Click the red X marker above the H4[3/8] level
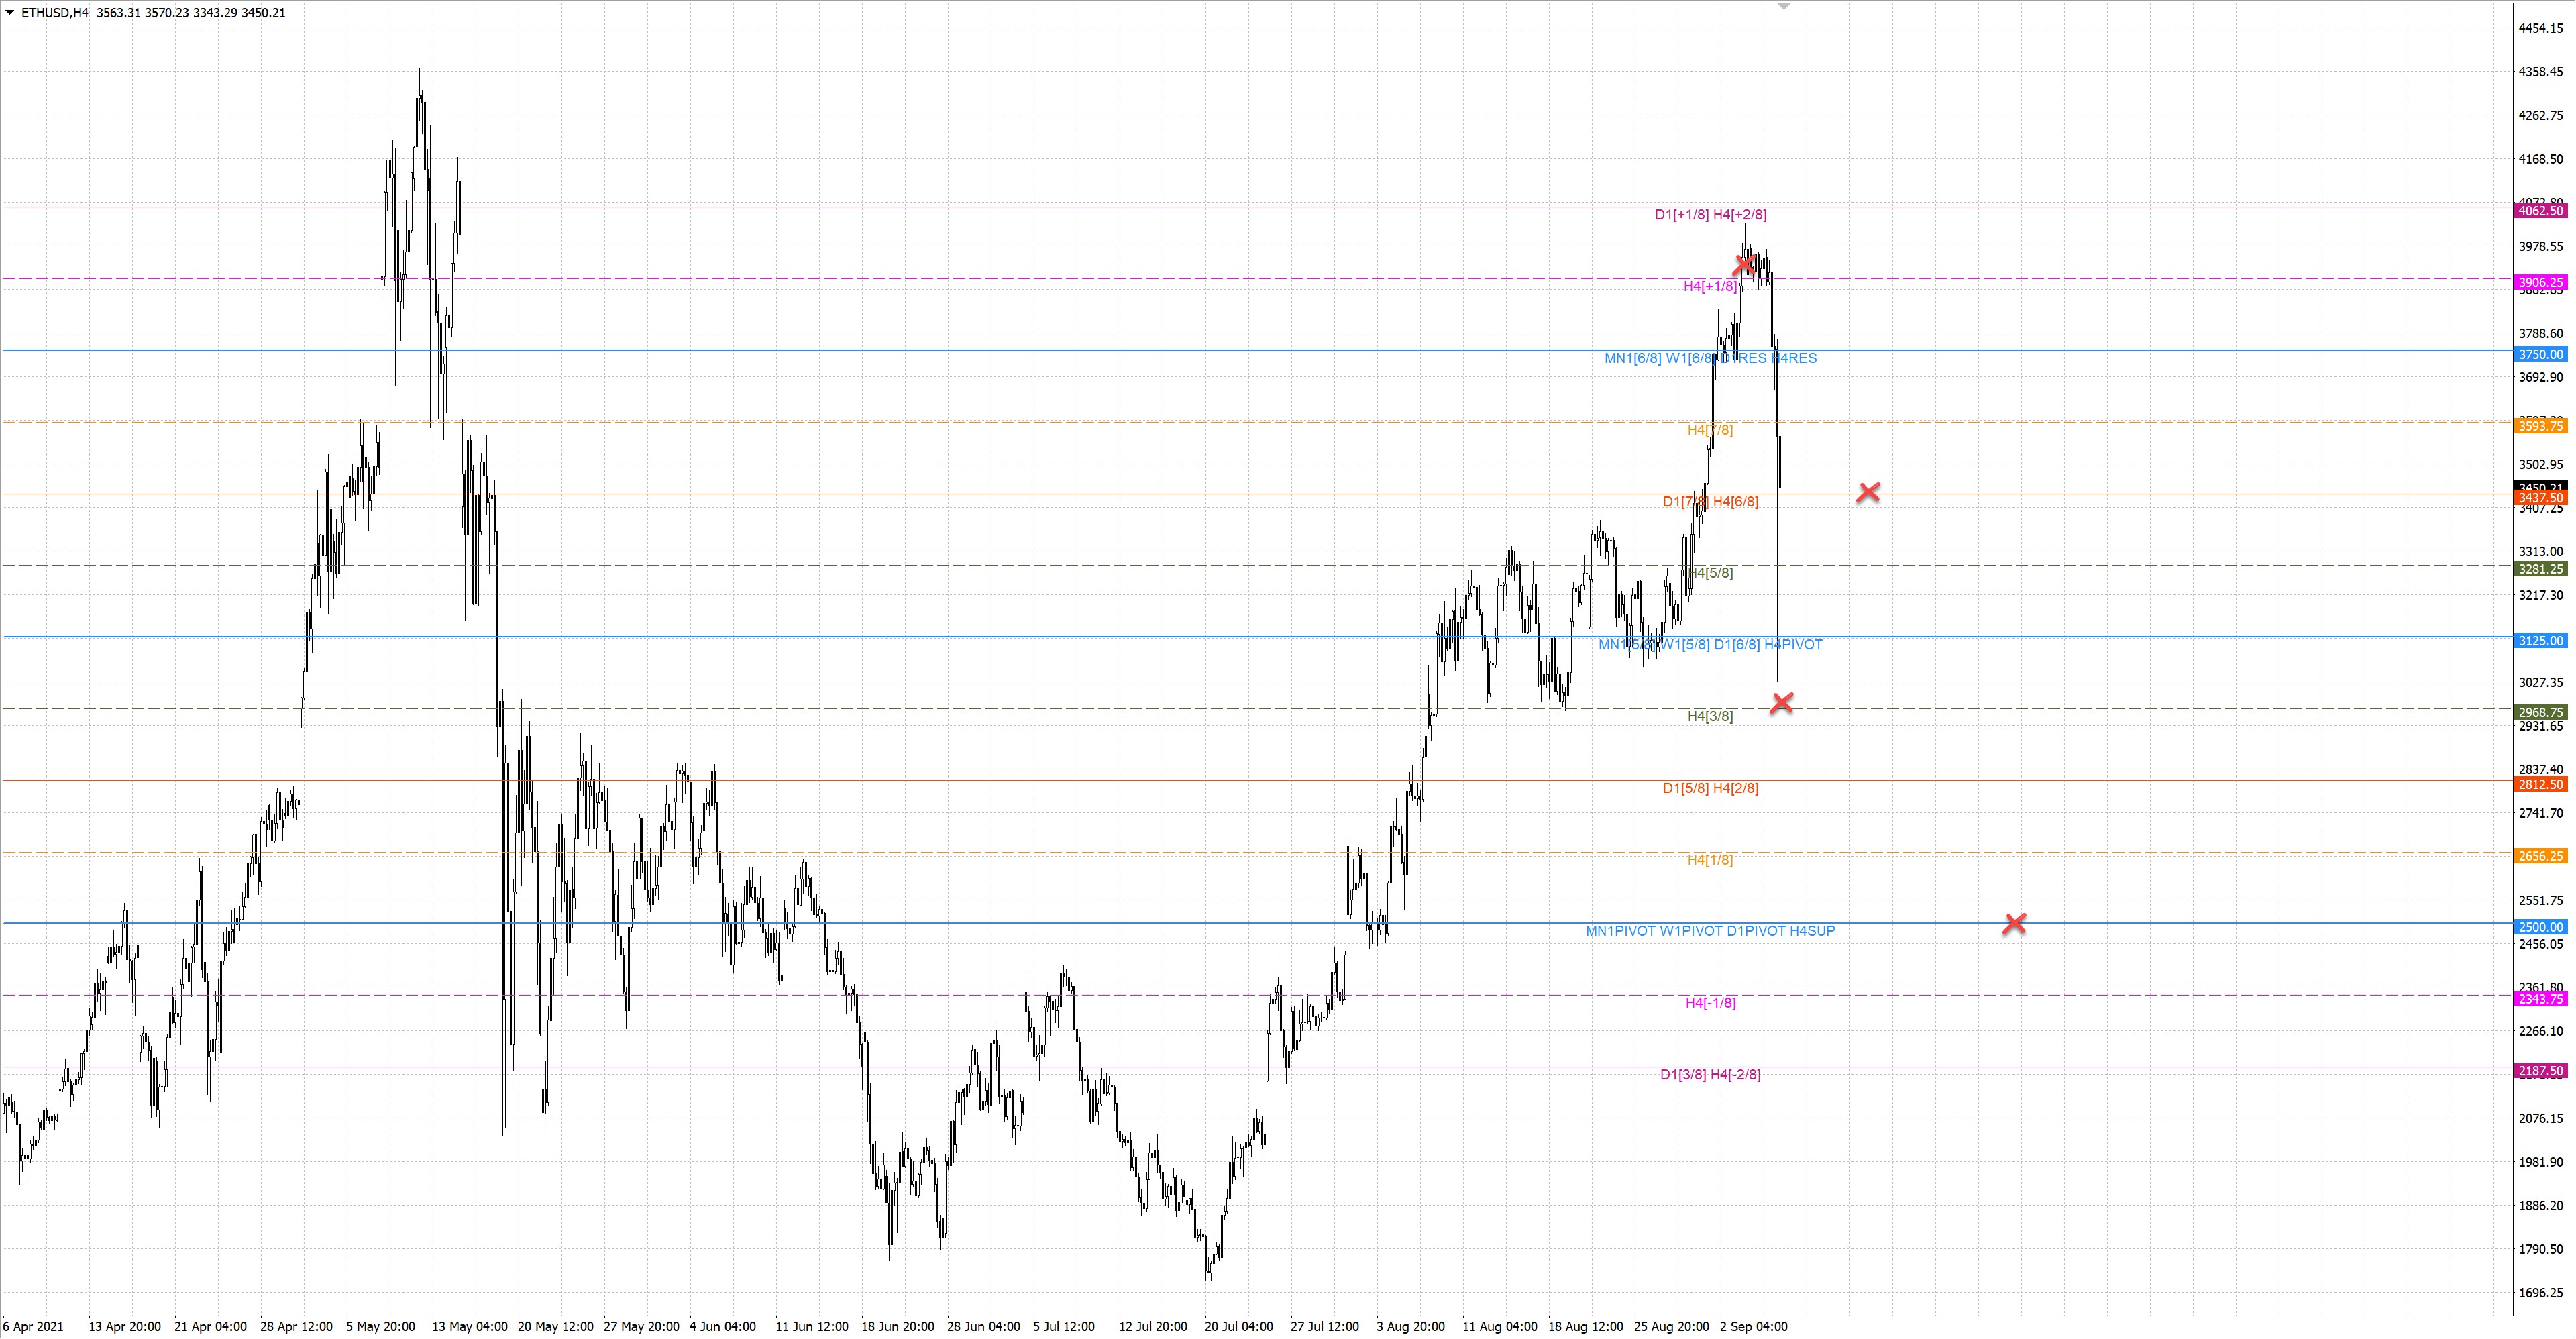 point(1781,703)
